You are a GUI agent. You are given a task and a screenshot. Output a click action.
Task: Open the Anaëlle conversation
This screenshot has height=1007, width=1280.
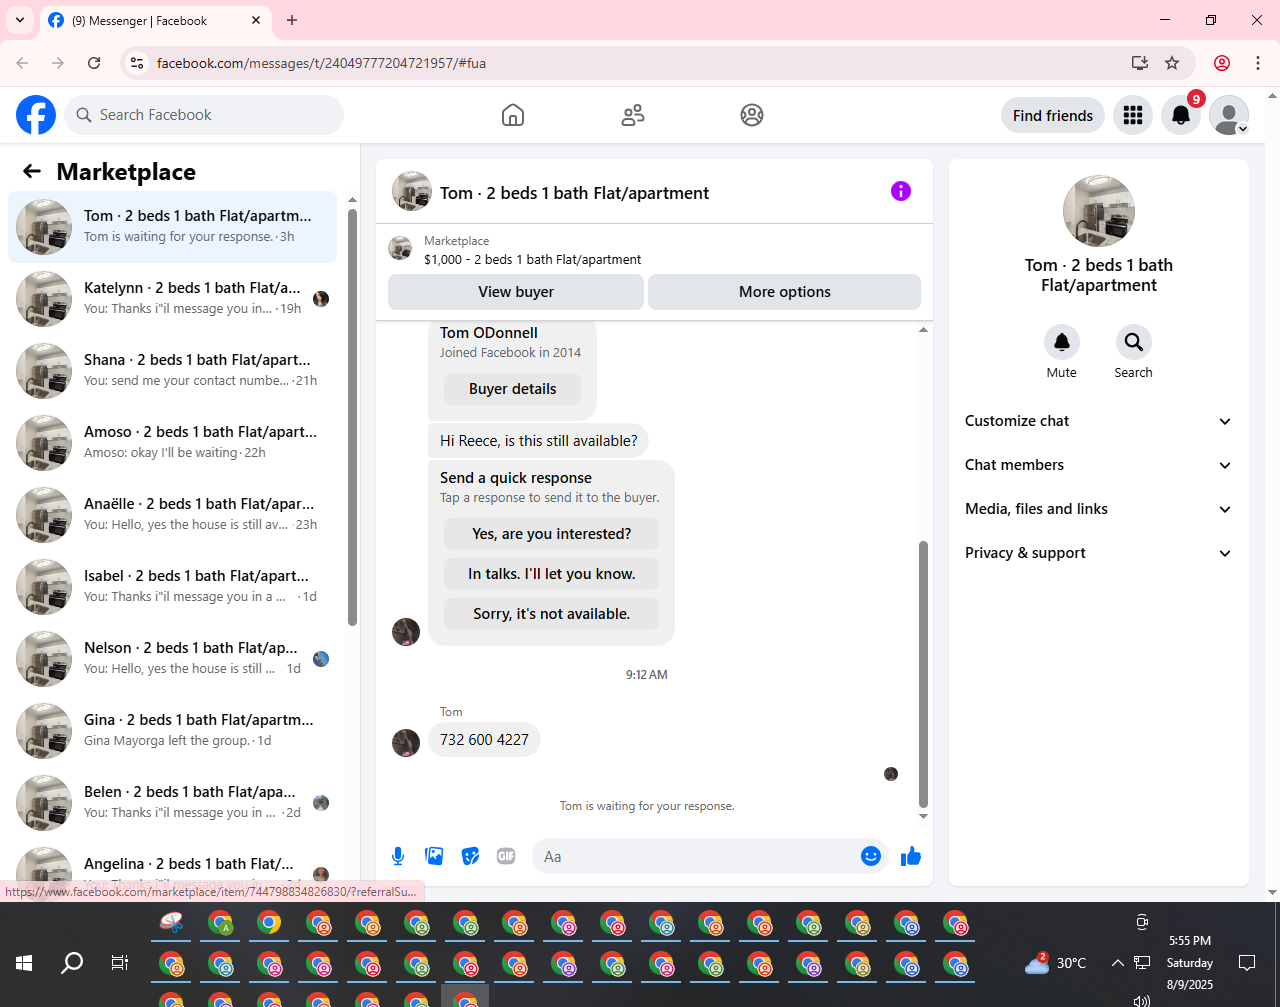(173, 515)
